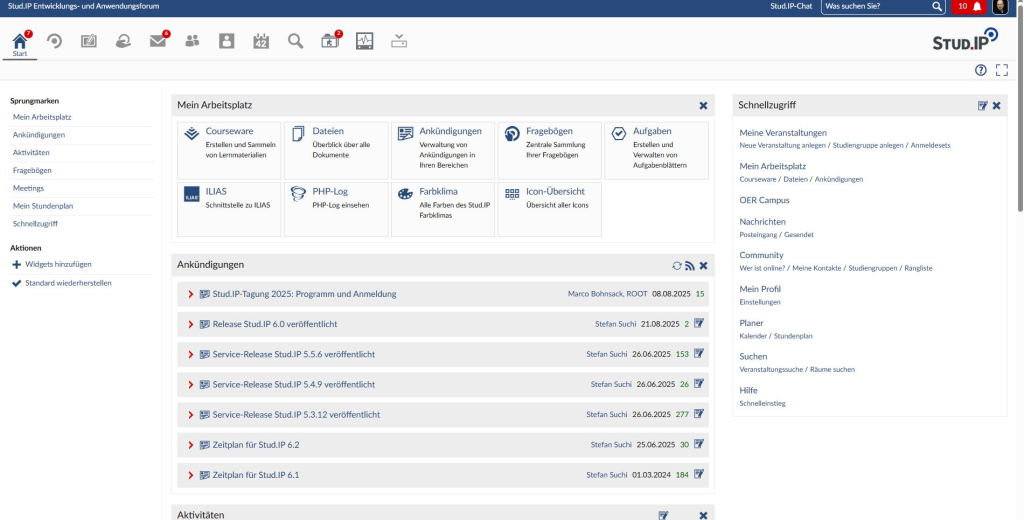
Task: Open the PHP-Log tile
Action: pyautogui.click(x=336, y=209)
